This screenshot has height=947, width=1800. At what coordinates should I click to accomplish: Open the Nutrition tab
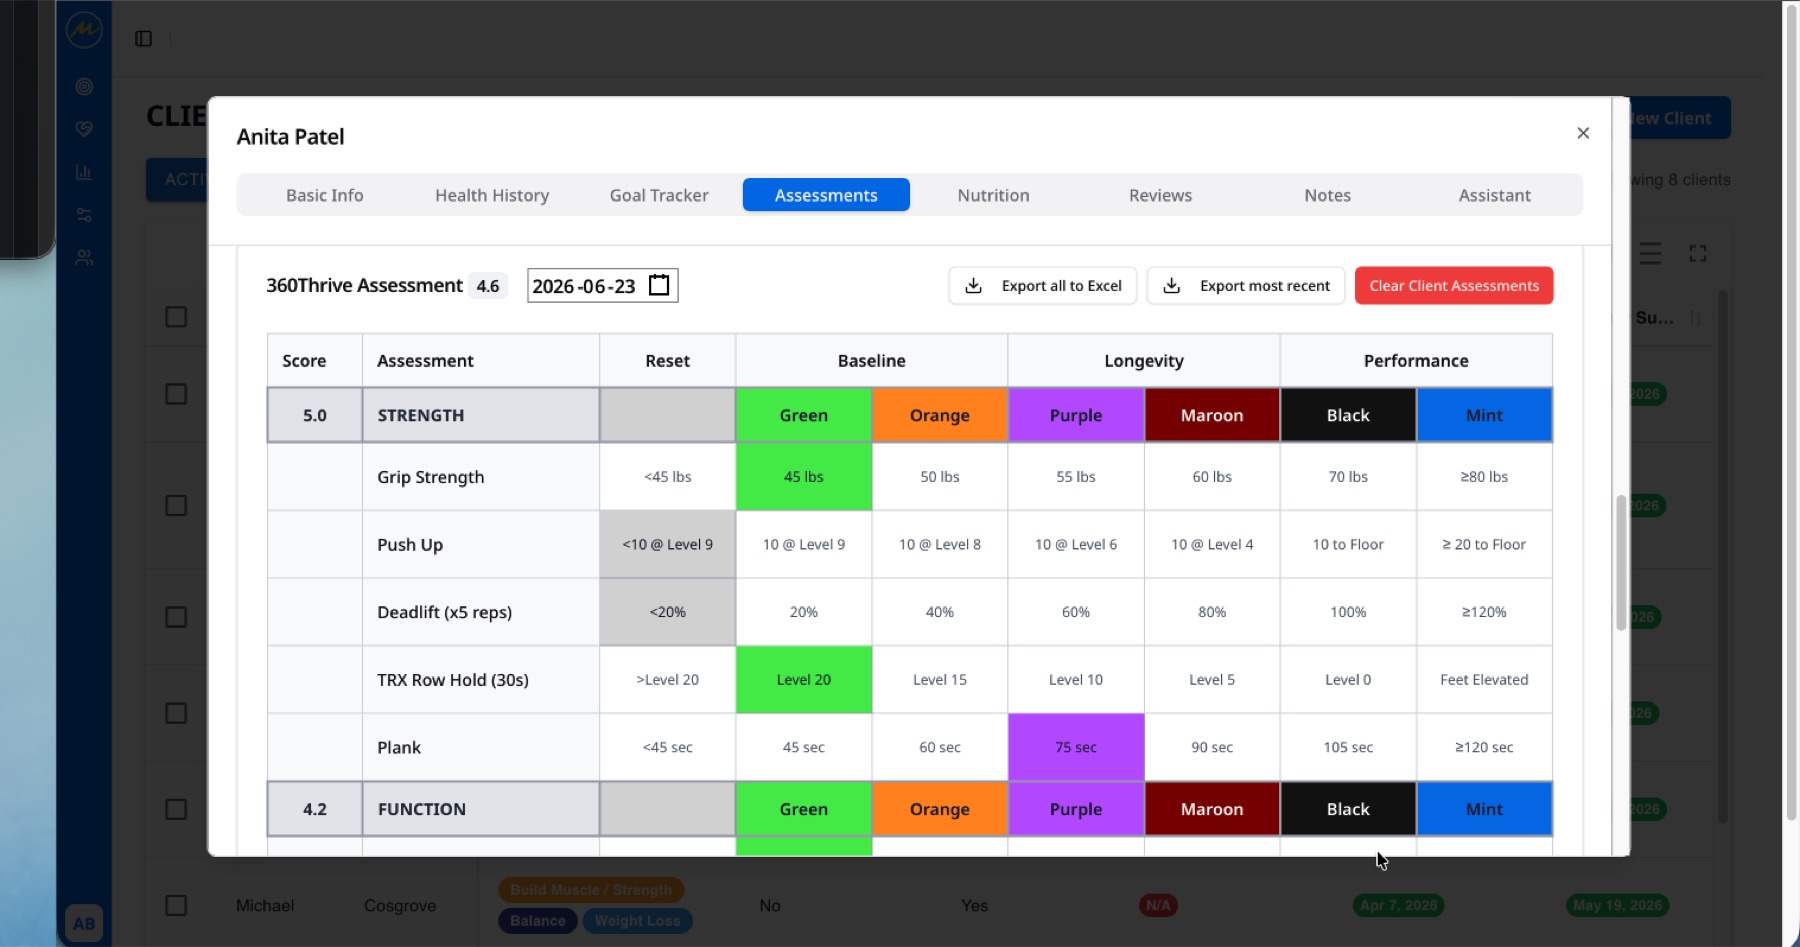pyautogui.click(x=993, y=195)
